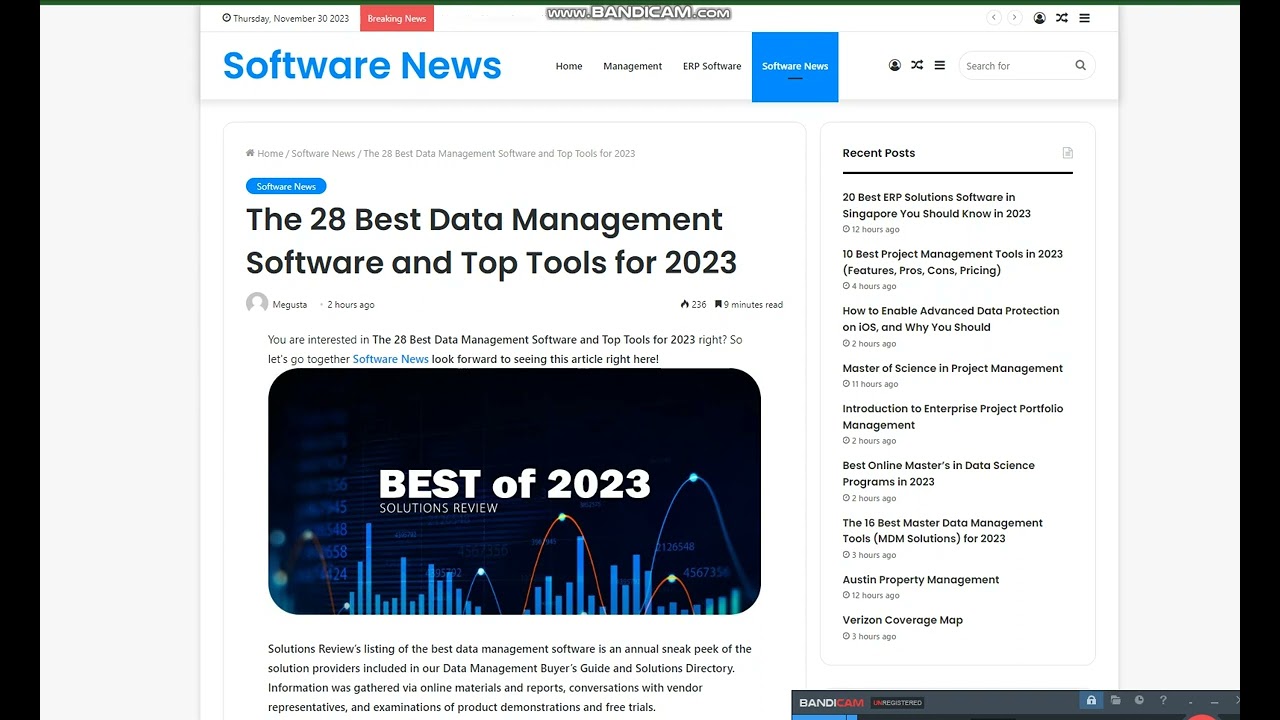
Task: Click the Recent Posts heading
Action: (x=878, y=153)
